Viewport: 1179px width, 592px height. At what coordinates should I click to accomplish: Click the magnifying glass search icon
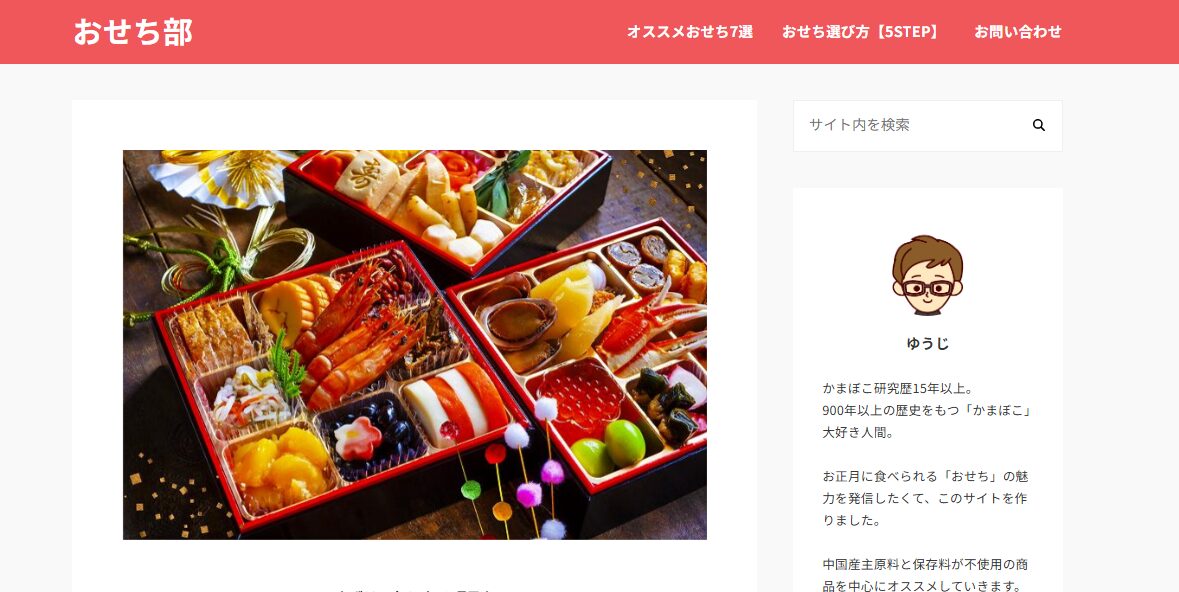(x=1038, y=126)
